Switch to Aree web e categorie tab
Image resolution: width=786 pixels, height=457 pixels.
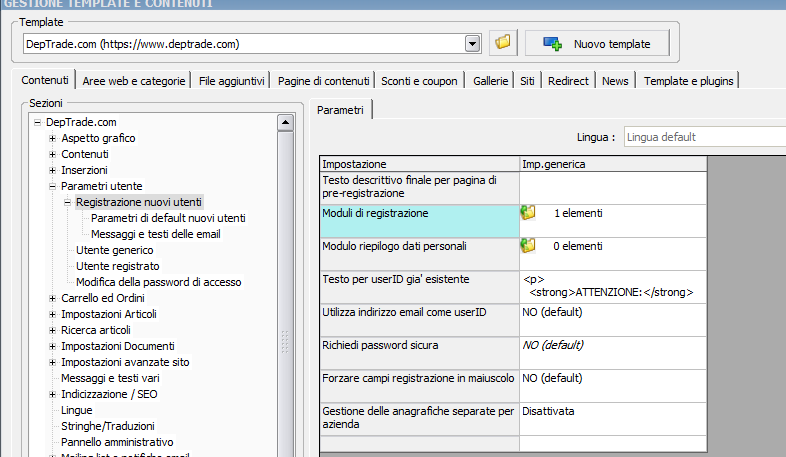coord(134,81)
